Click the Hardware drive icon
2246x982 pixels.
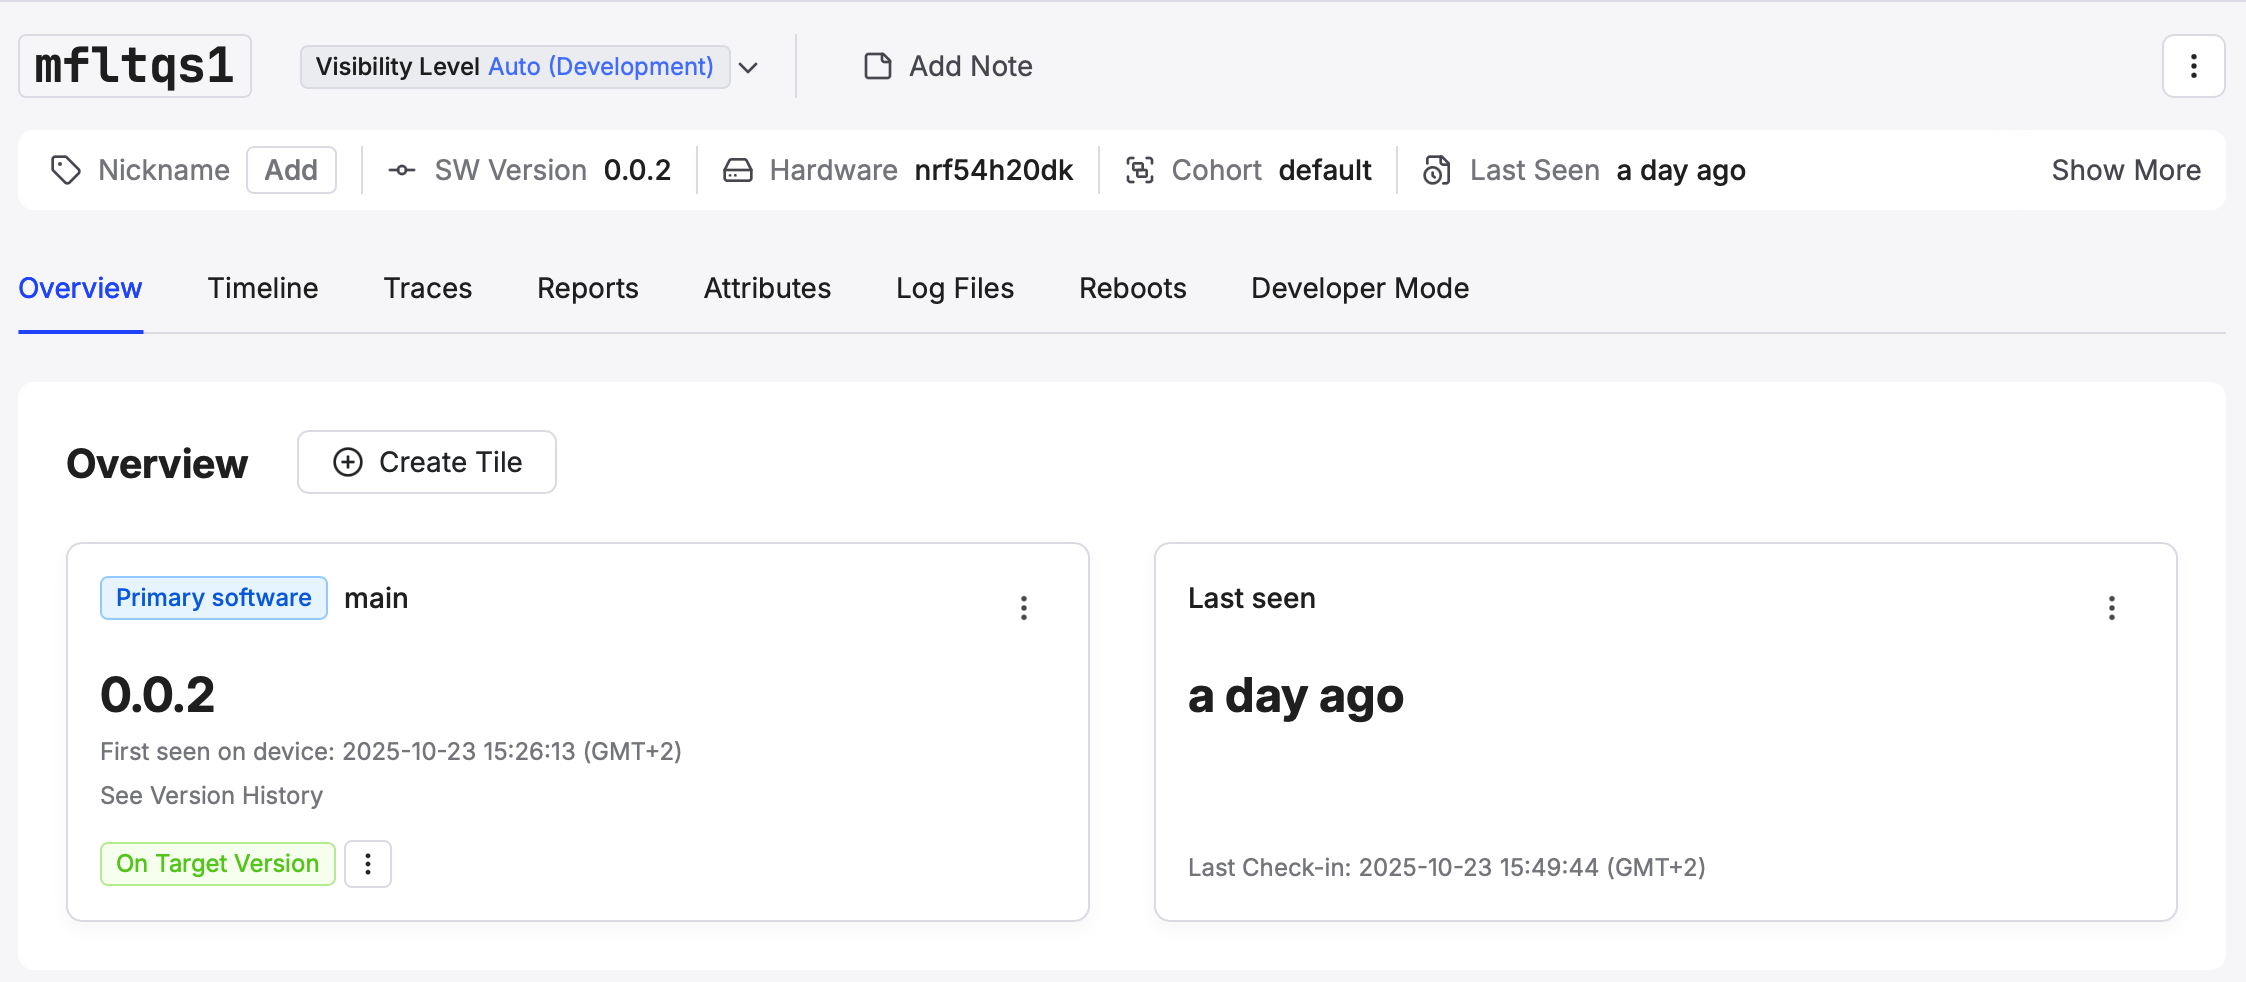point(738,170)
